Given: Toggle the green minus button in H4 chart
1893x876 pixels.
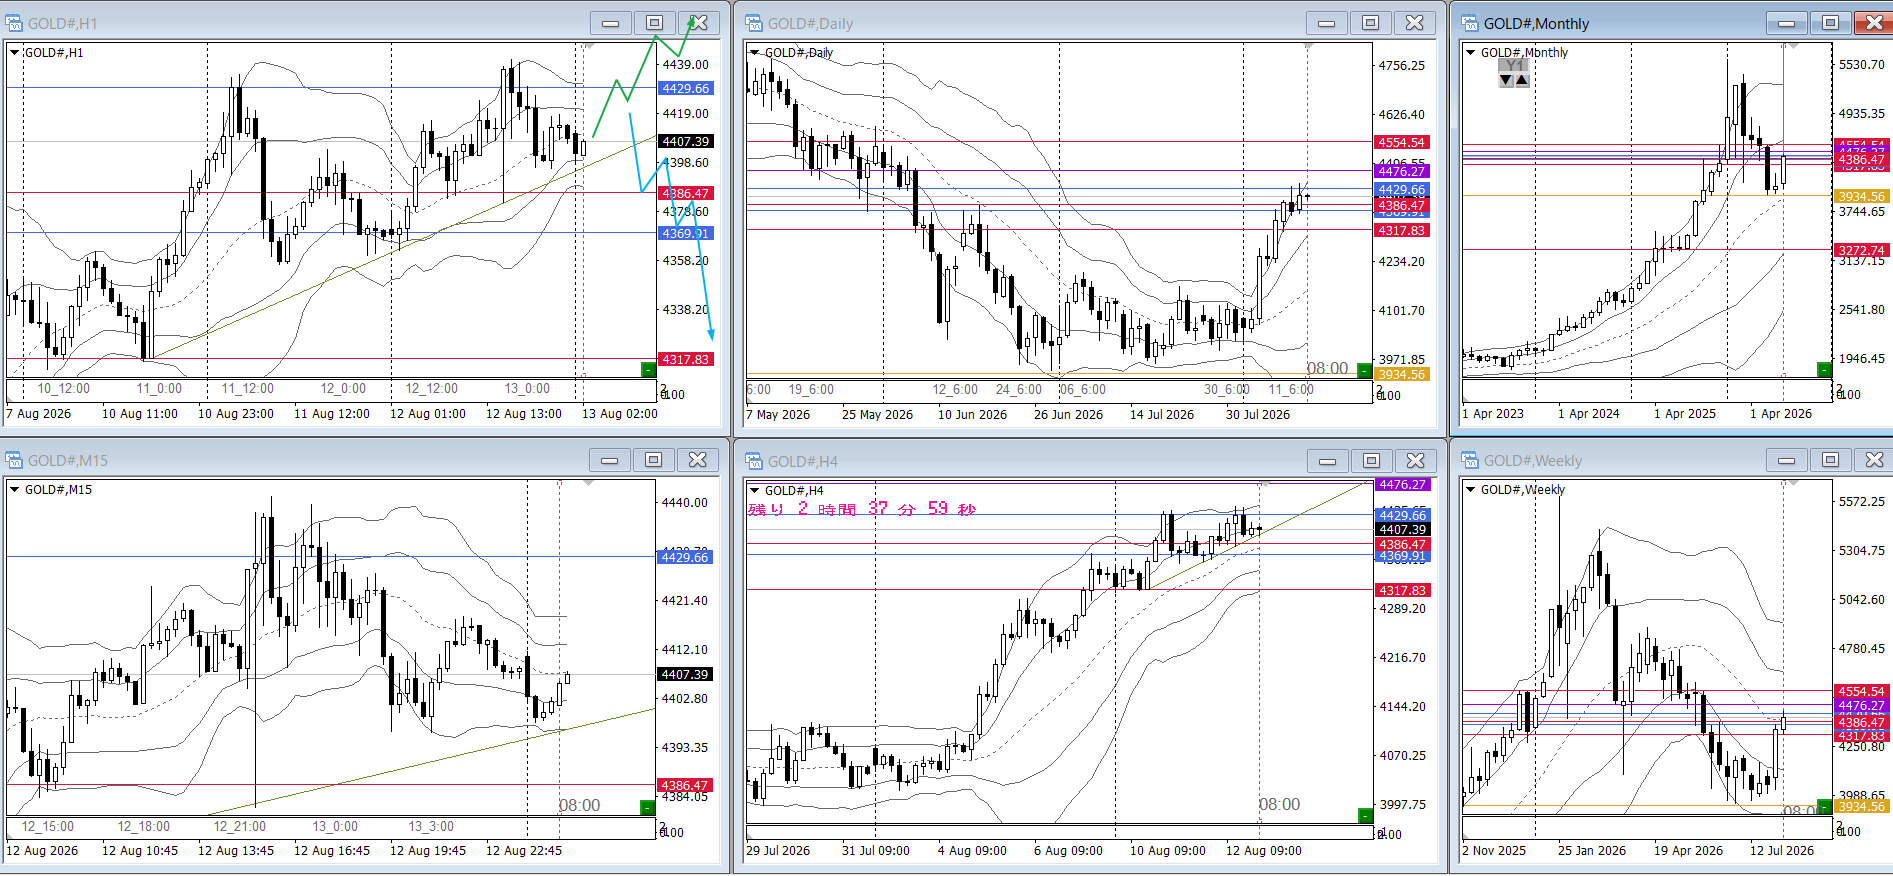Looking at the screenshot, I should pyautogui.click(x=1365, y=816).
